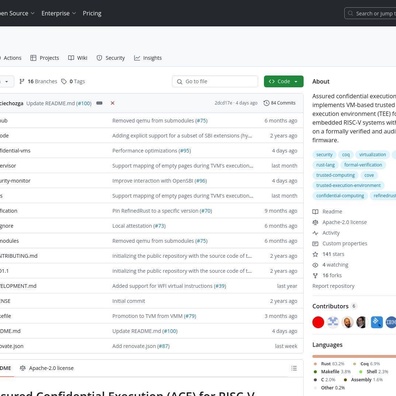Image resolution: width=396 pixels, height=396 pixels.
Task: Go to the Pricing page
Action: click(92, 13)
